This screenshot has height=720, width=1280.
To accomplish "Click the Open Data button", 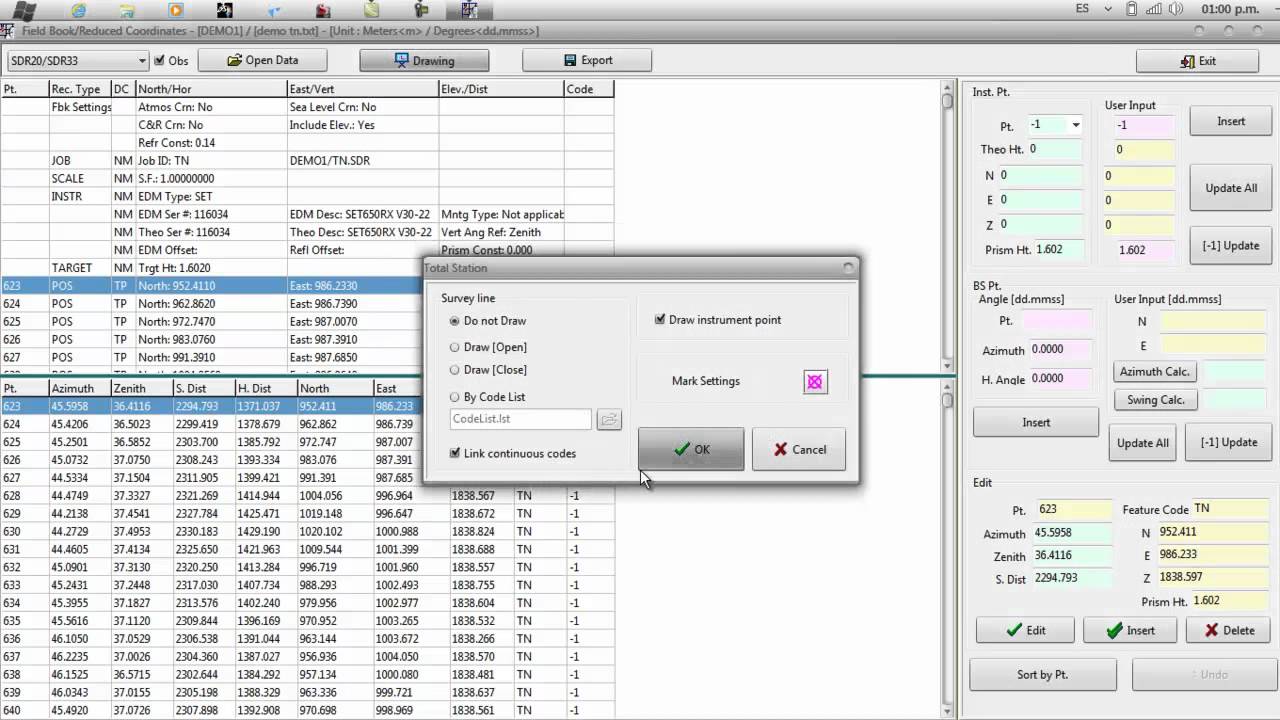I will (263, 60).
